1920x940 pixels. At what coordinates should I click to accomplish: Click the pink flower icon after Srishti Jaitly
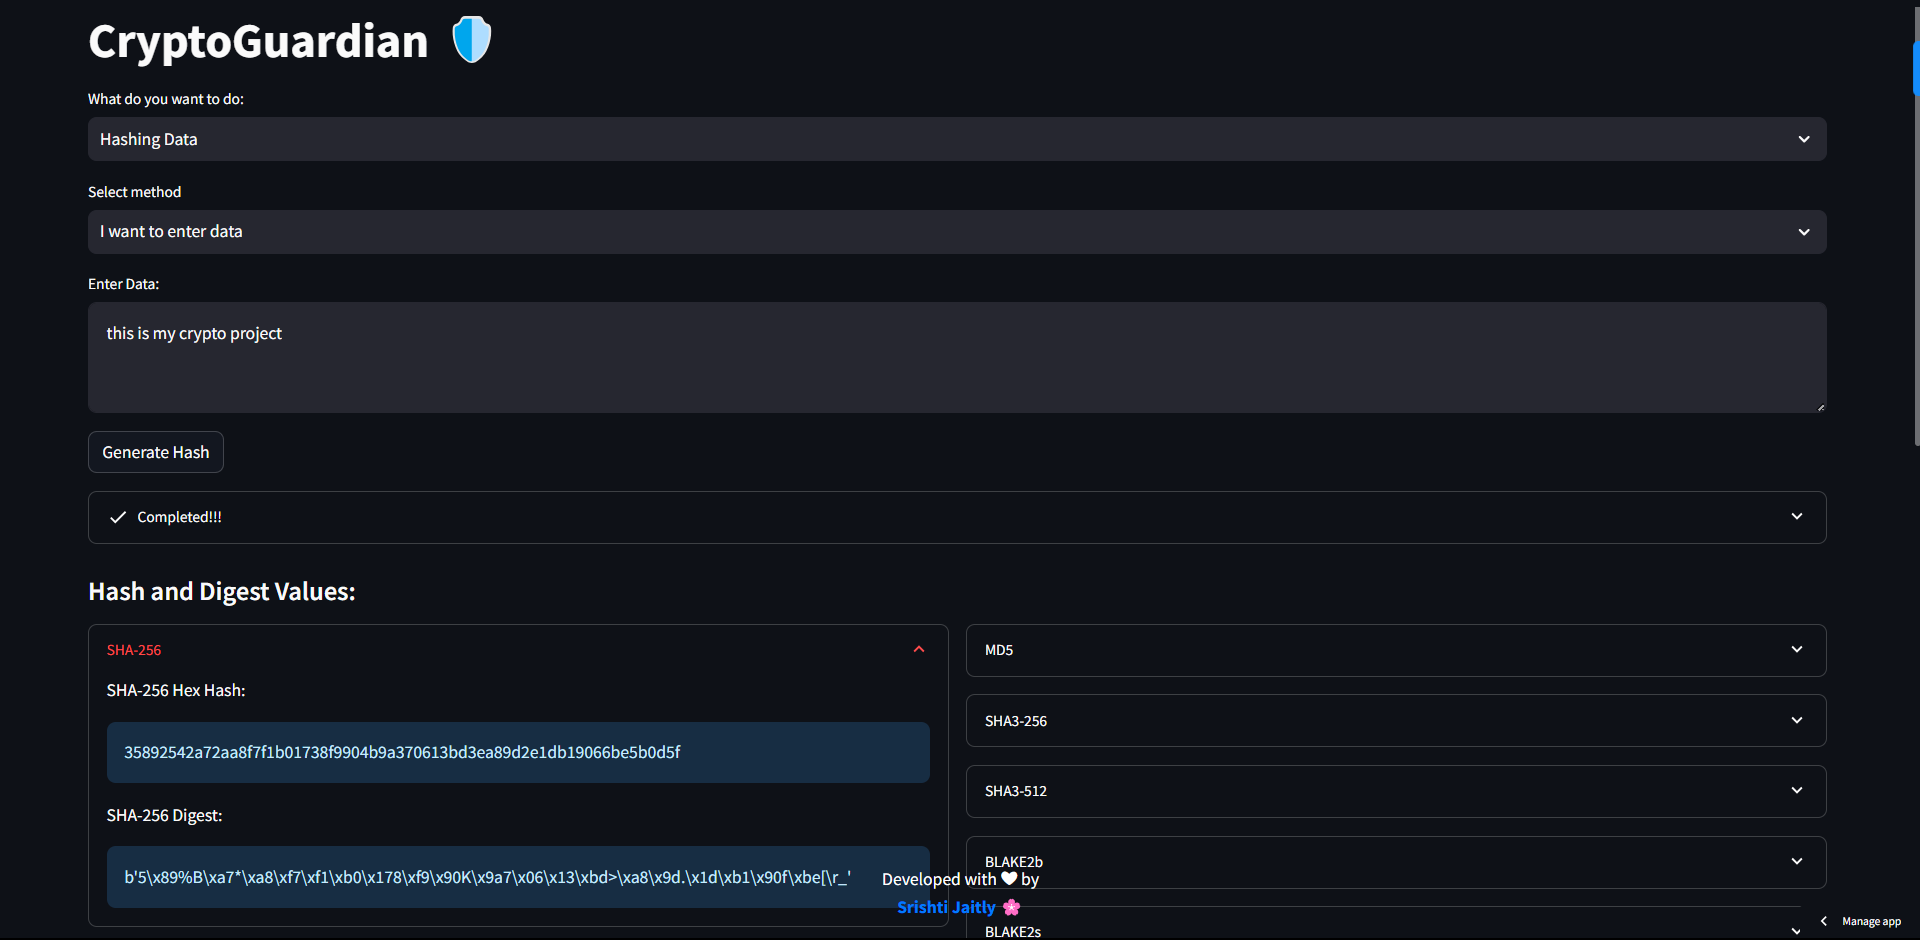(1012, 907)
